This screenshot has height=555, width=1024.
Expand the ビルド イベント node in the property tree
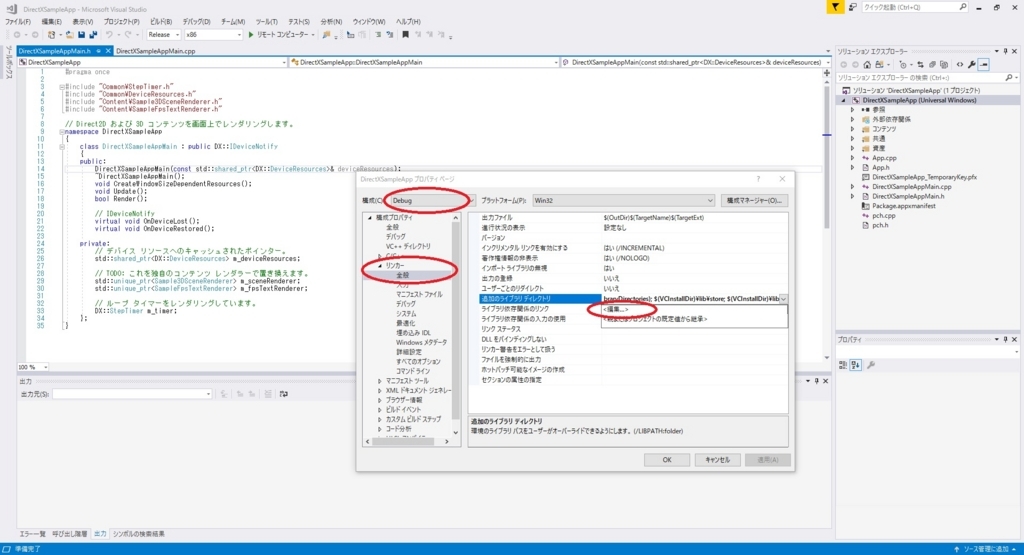coord(379,409)
